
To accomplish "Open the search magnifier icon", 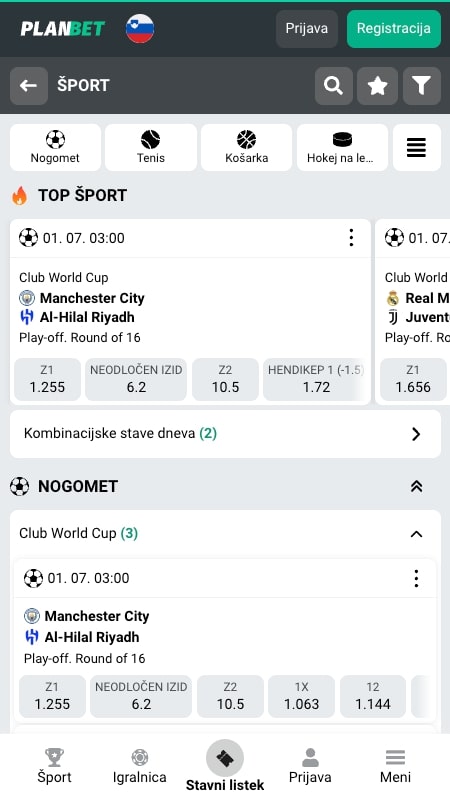I will (x=334, y=86).
